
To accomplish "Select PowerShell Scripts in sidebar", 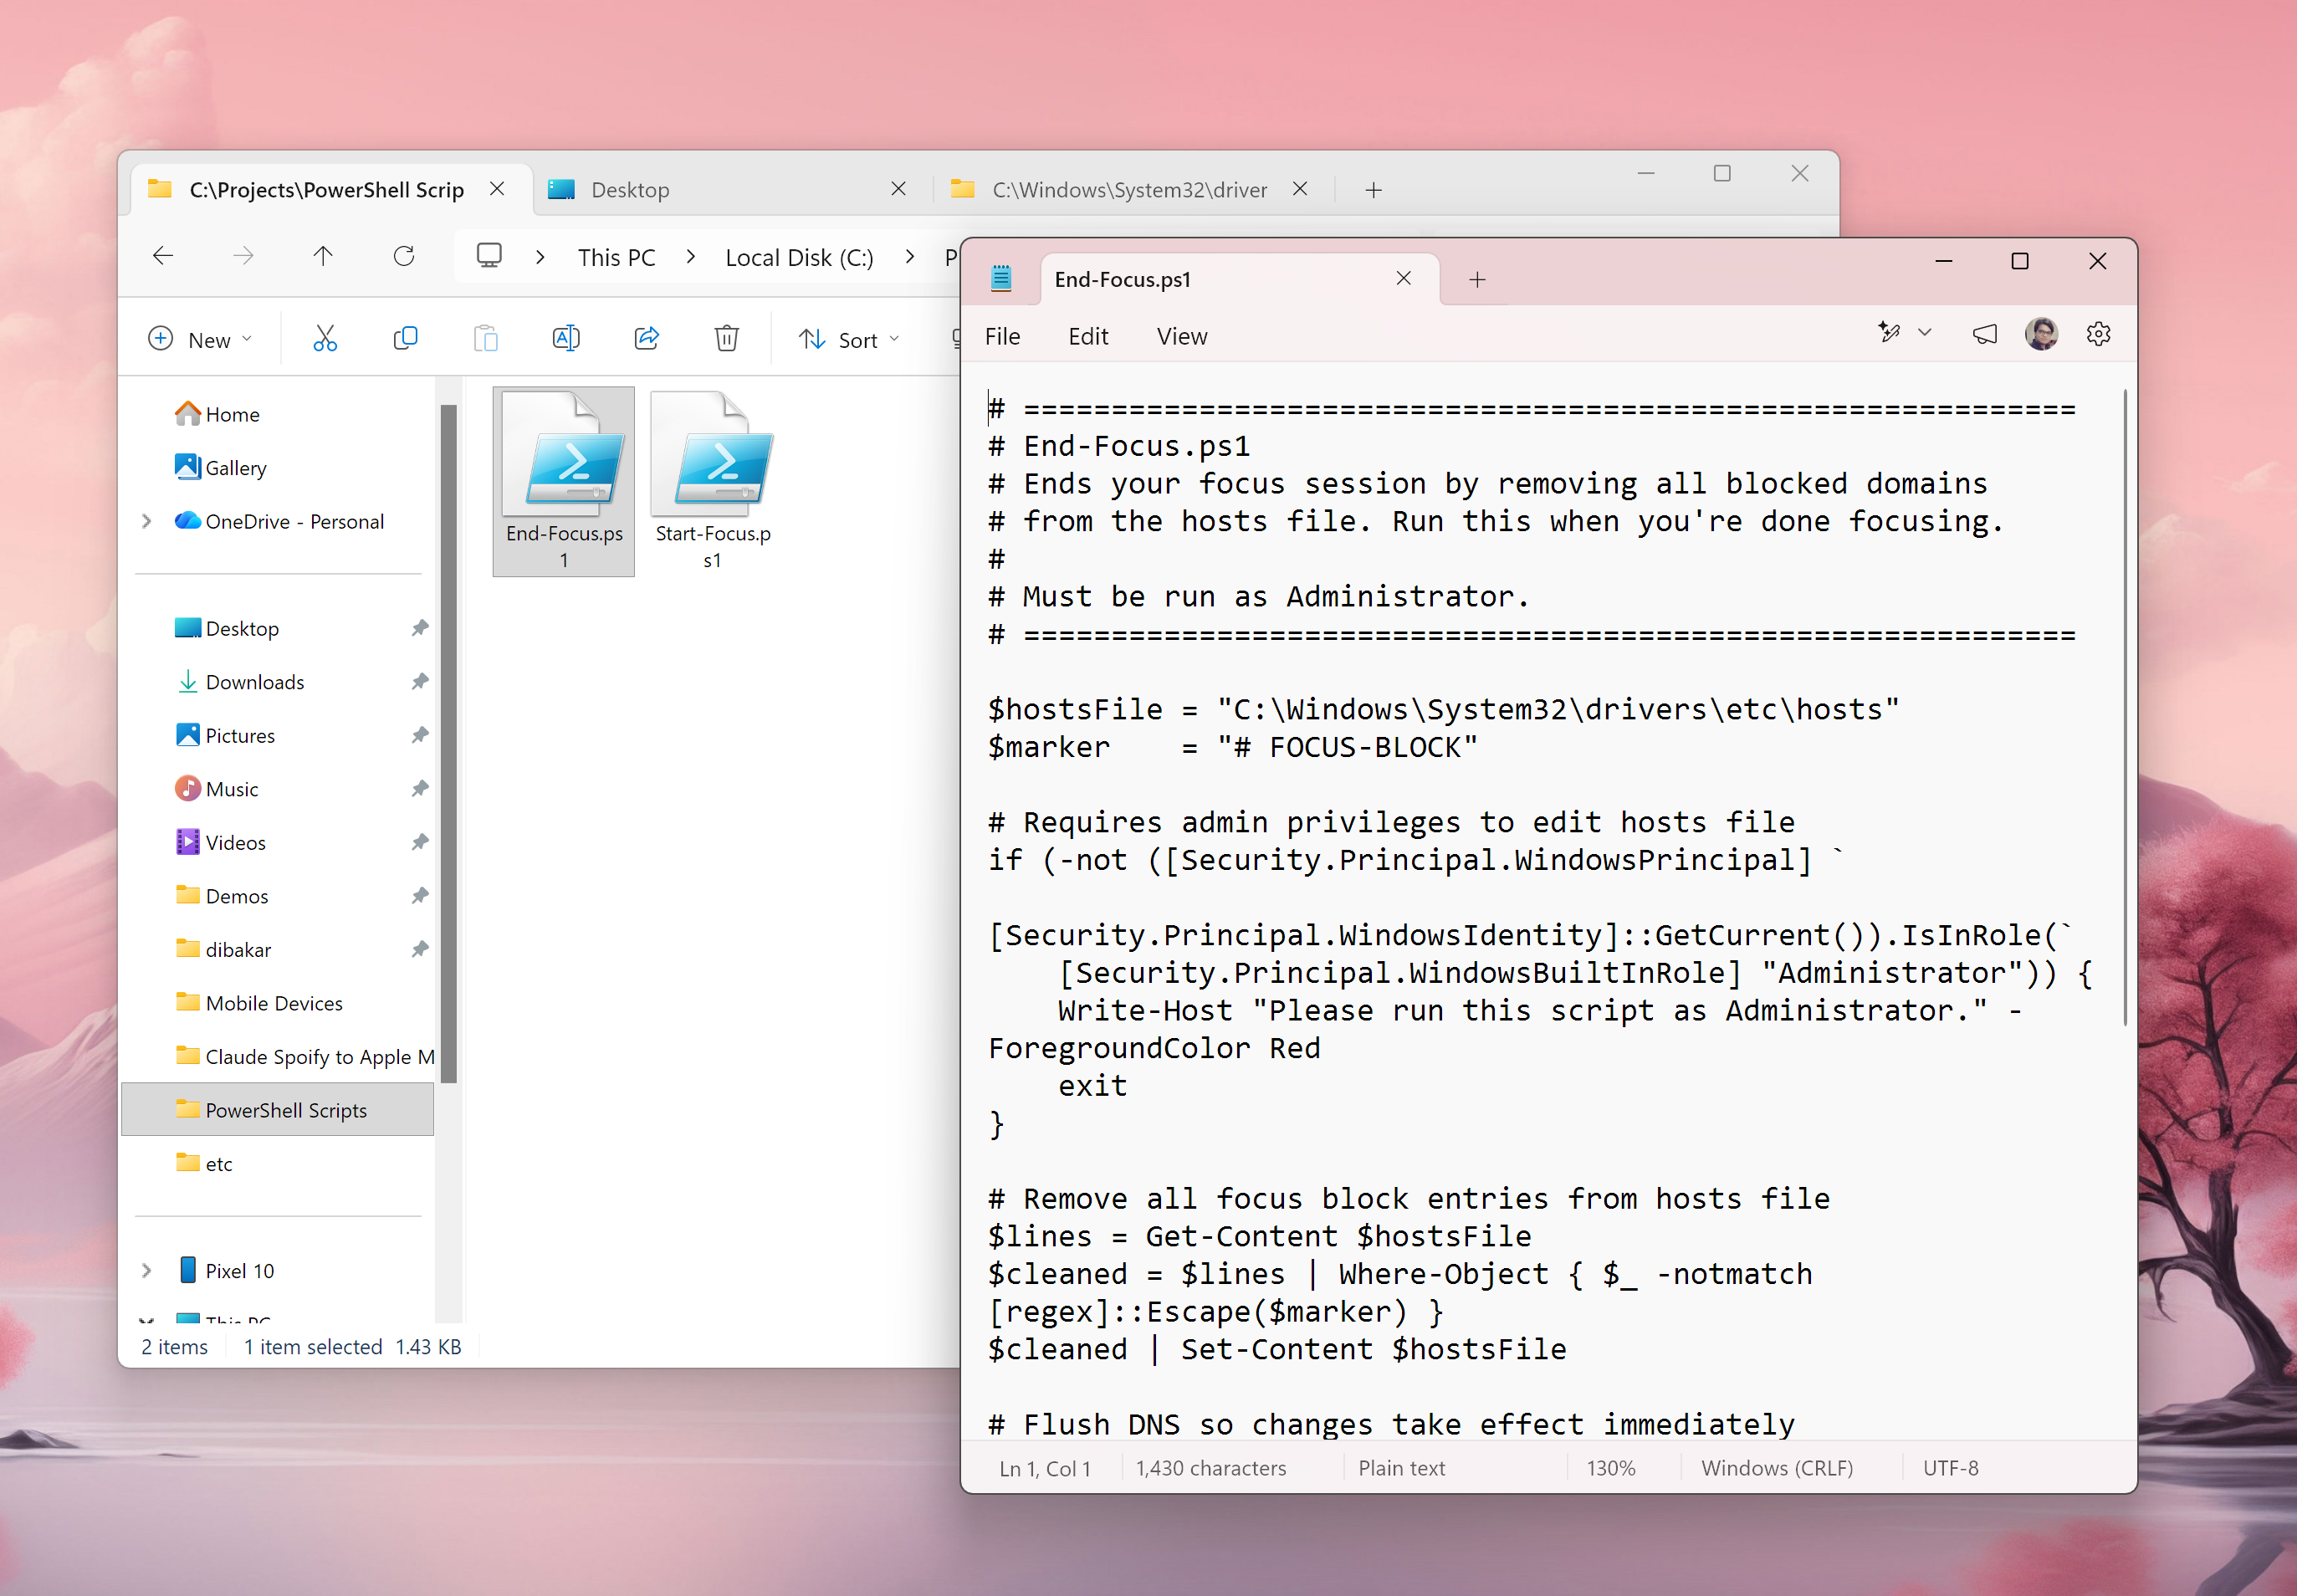I will coord(278,1110).
